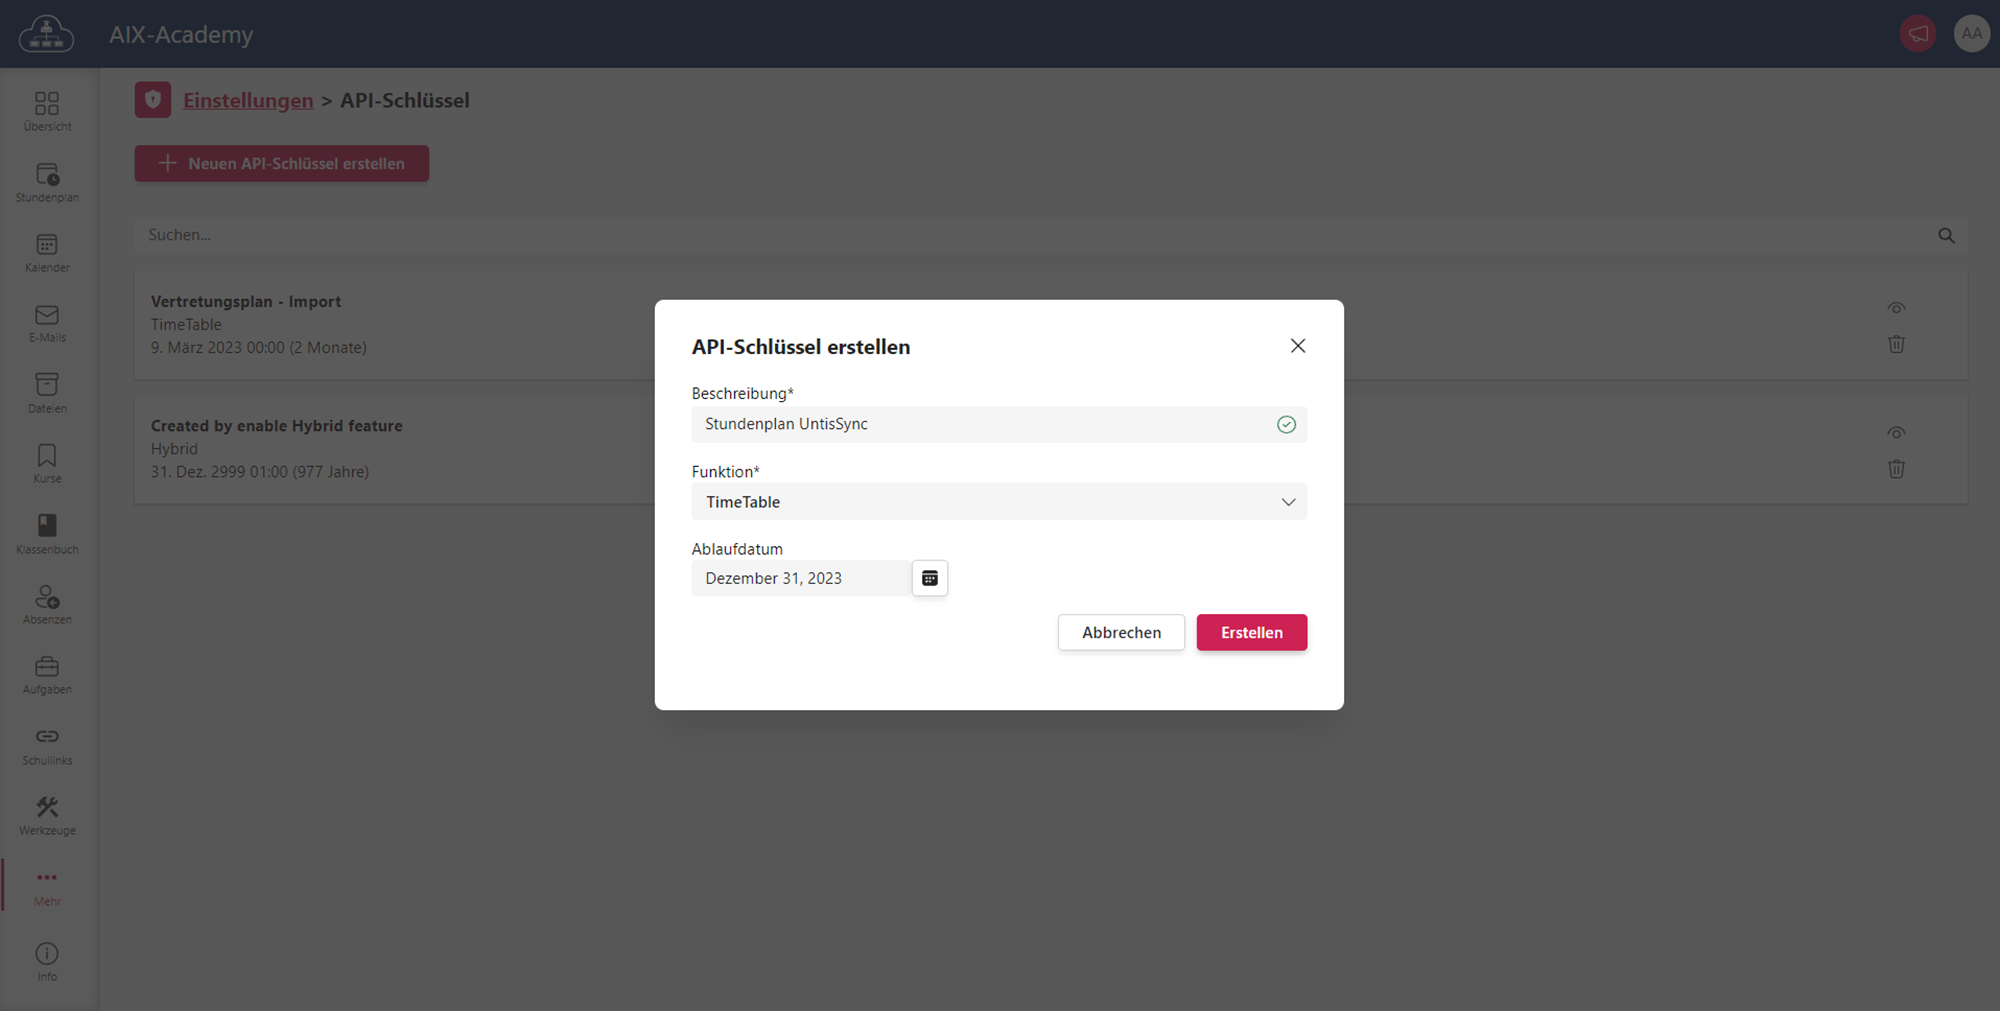
Task: Click the AIX-Academy logo icon
Action: 47,34
